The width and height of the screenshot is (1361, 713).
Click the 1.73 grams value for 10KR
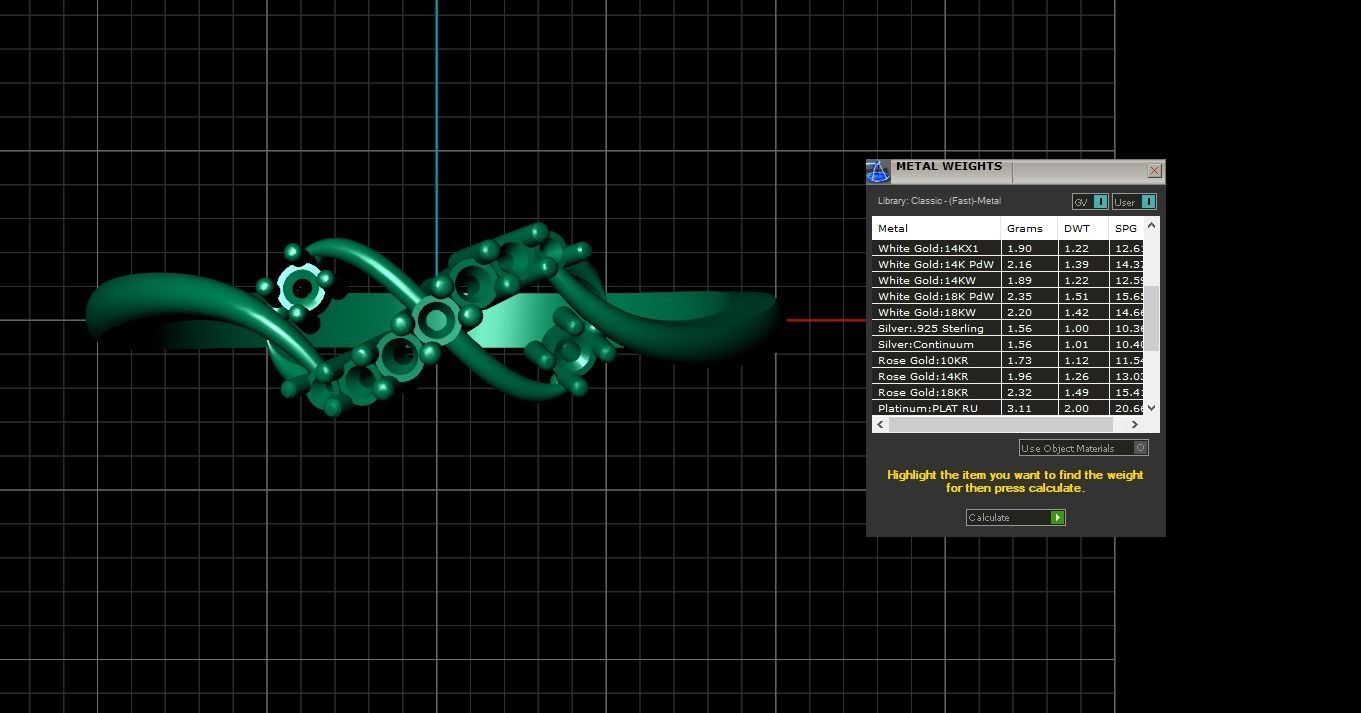[x=1019, y=360]
